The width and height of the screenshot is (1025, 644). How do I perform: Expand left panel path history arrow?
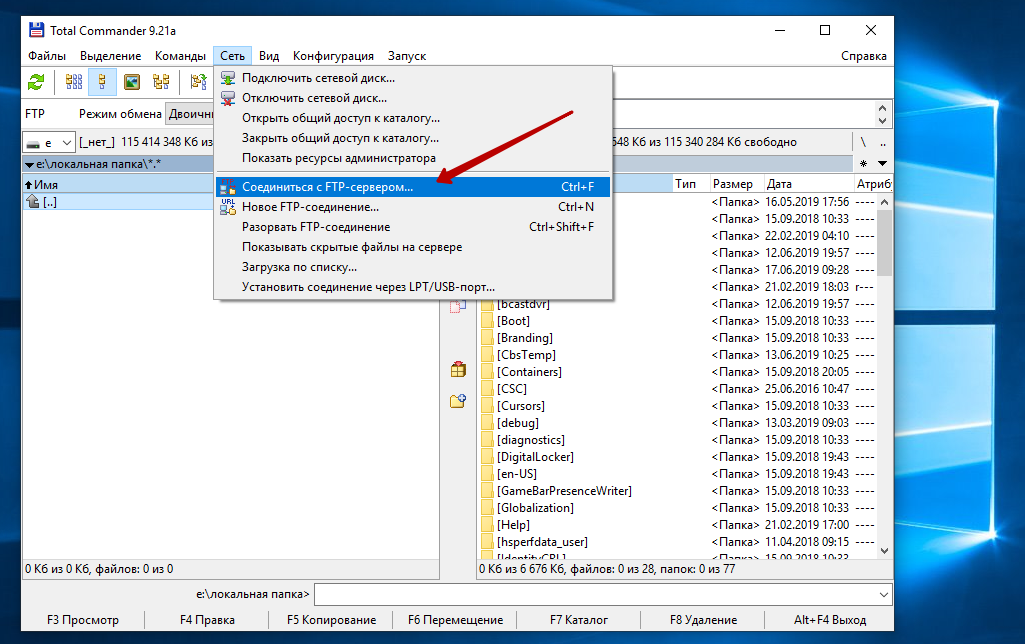[x=29, y=165]
